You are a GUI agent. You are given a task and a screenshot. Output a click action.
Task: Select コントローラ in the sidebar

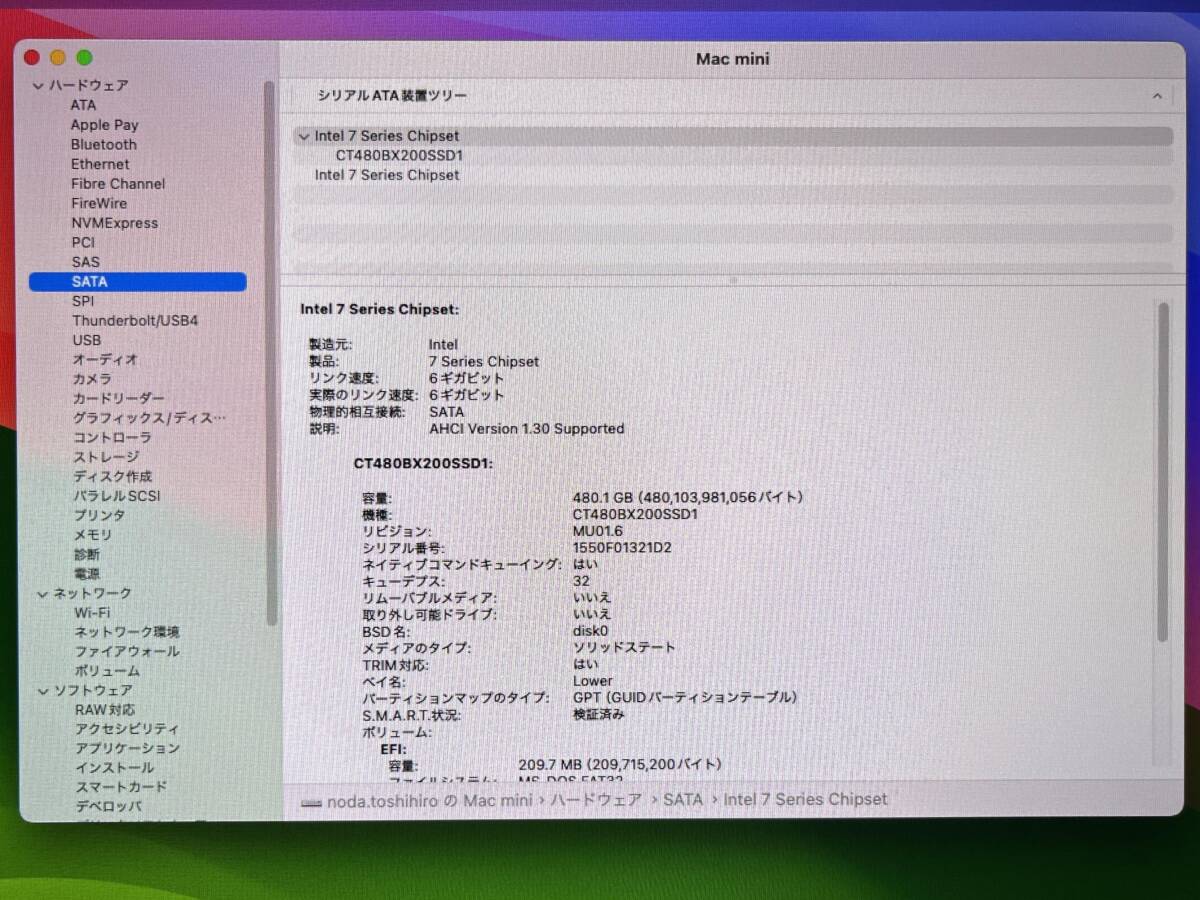pos(112,438)
